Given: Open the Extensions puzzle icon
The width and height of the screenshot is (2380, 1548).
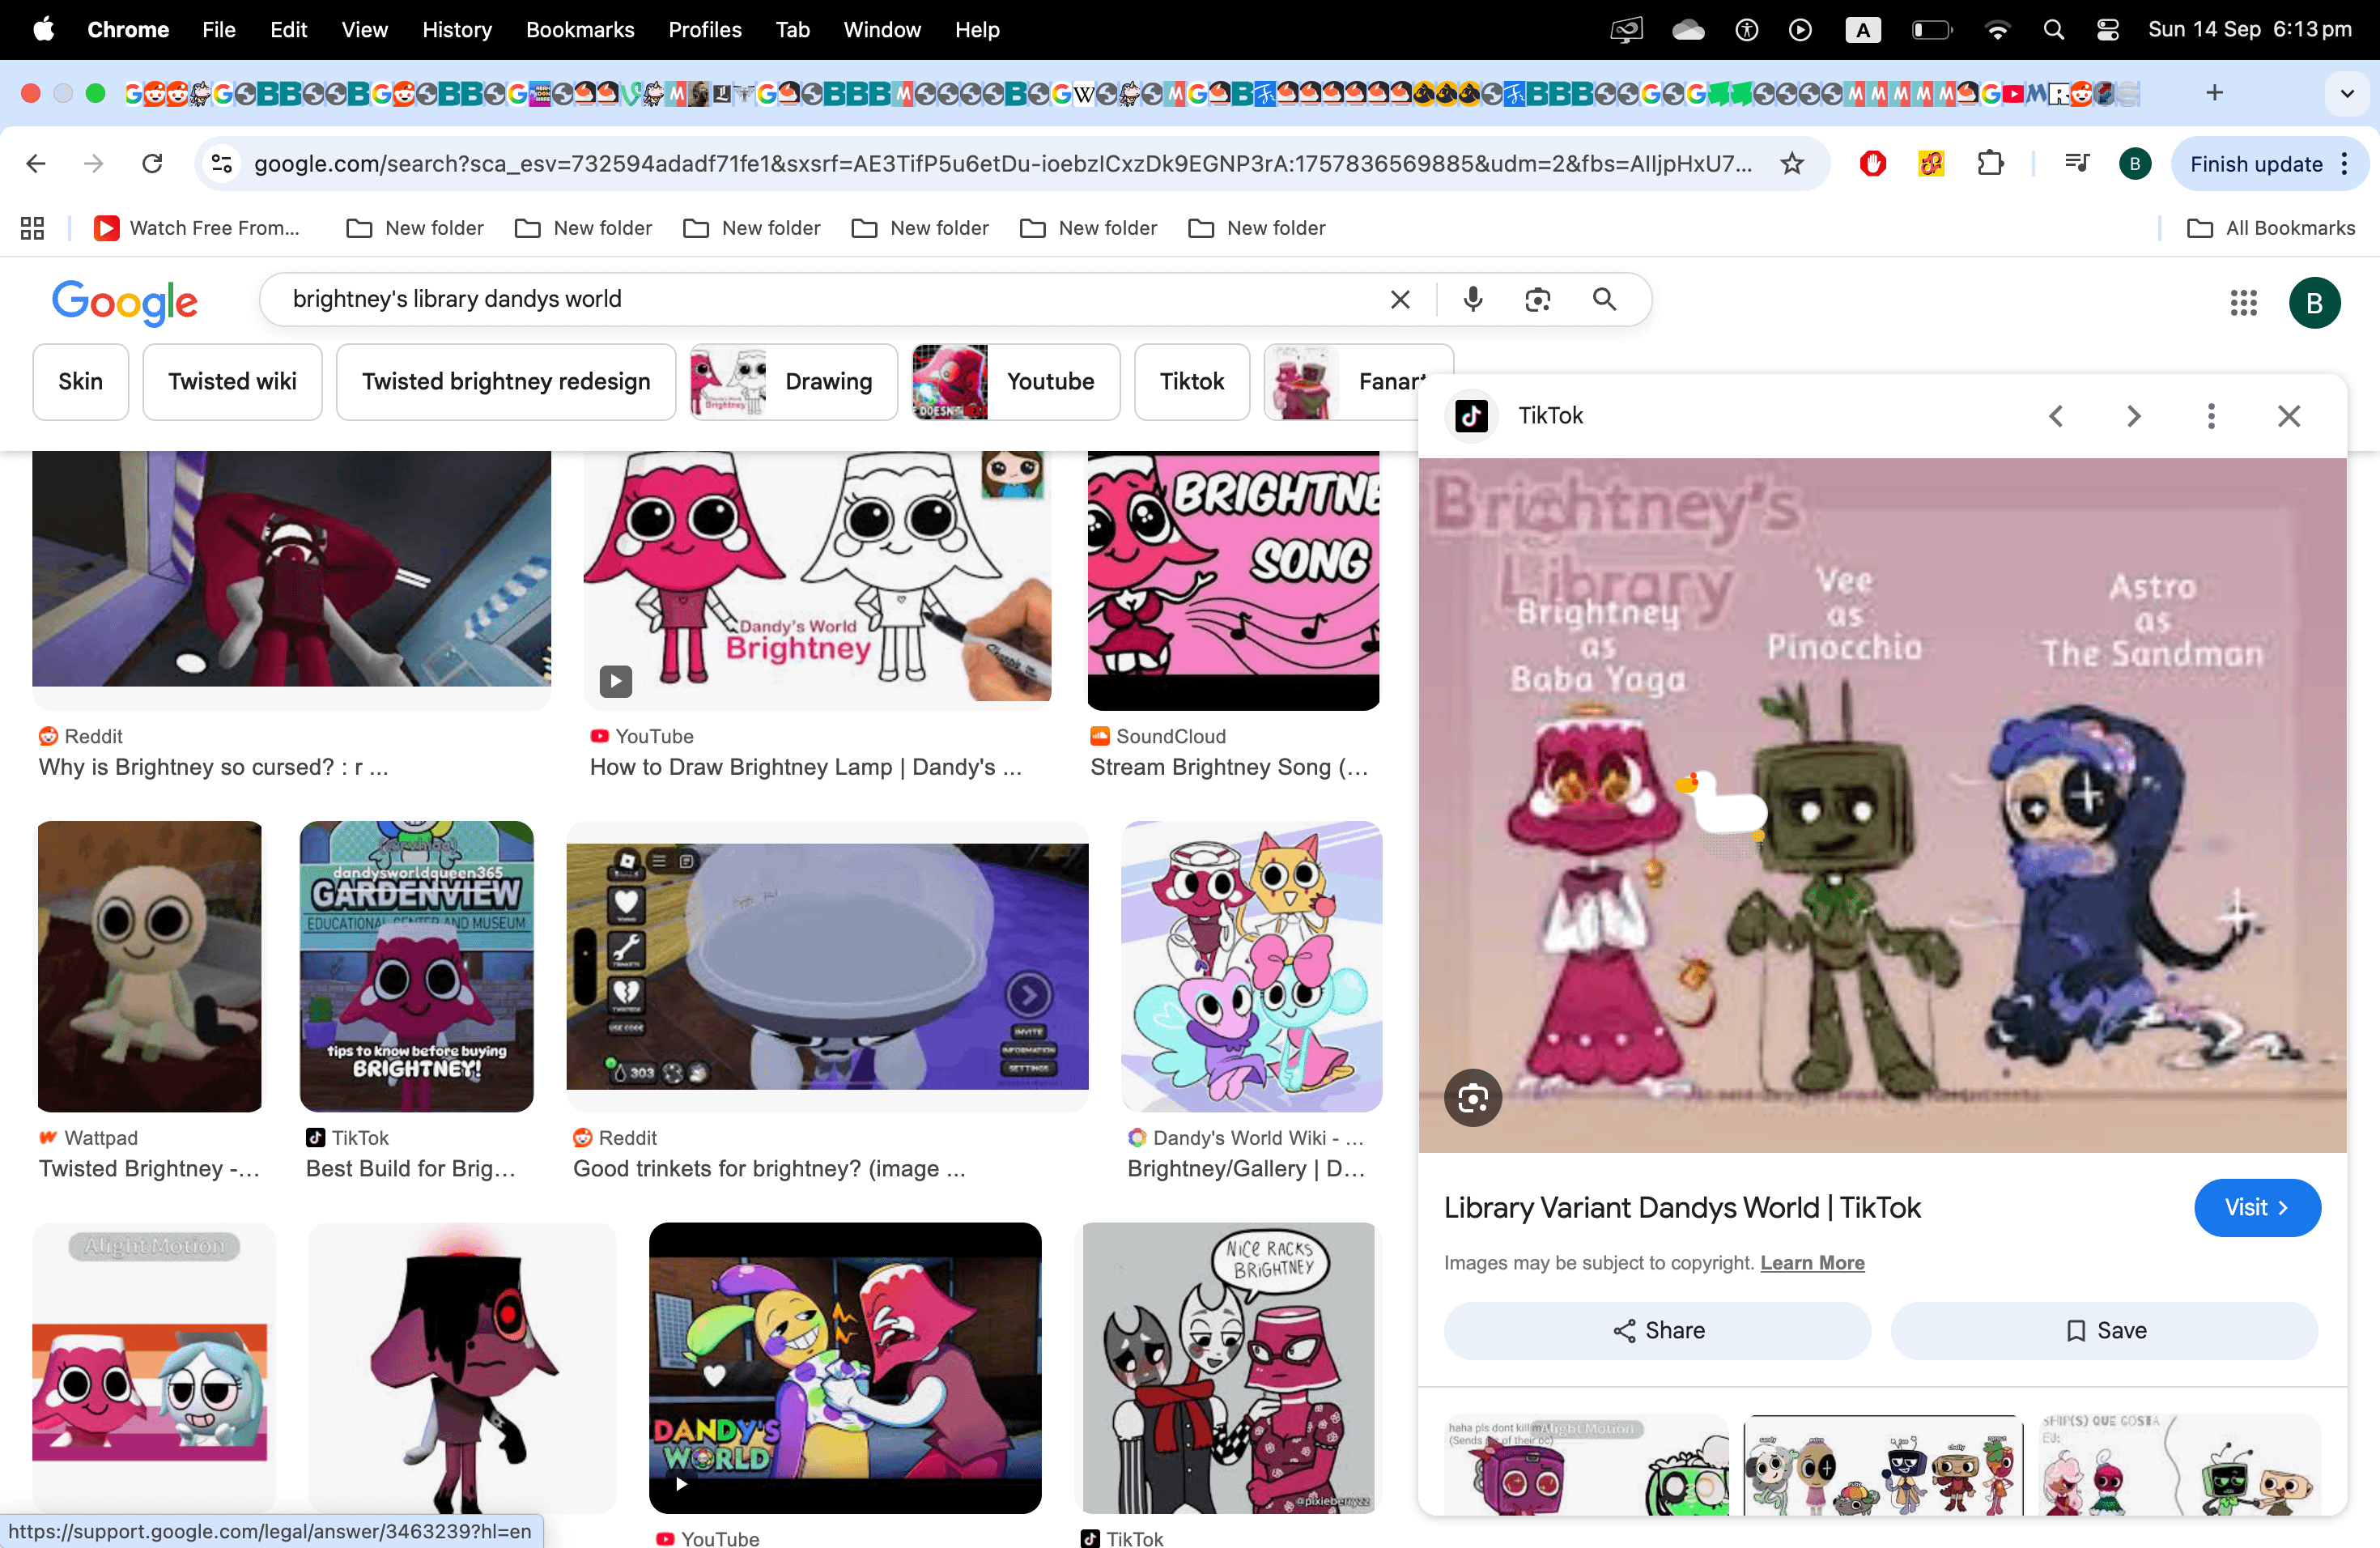Looking at the screenshot, I should click(1990, 163).
